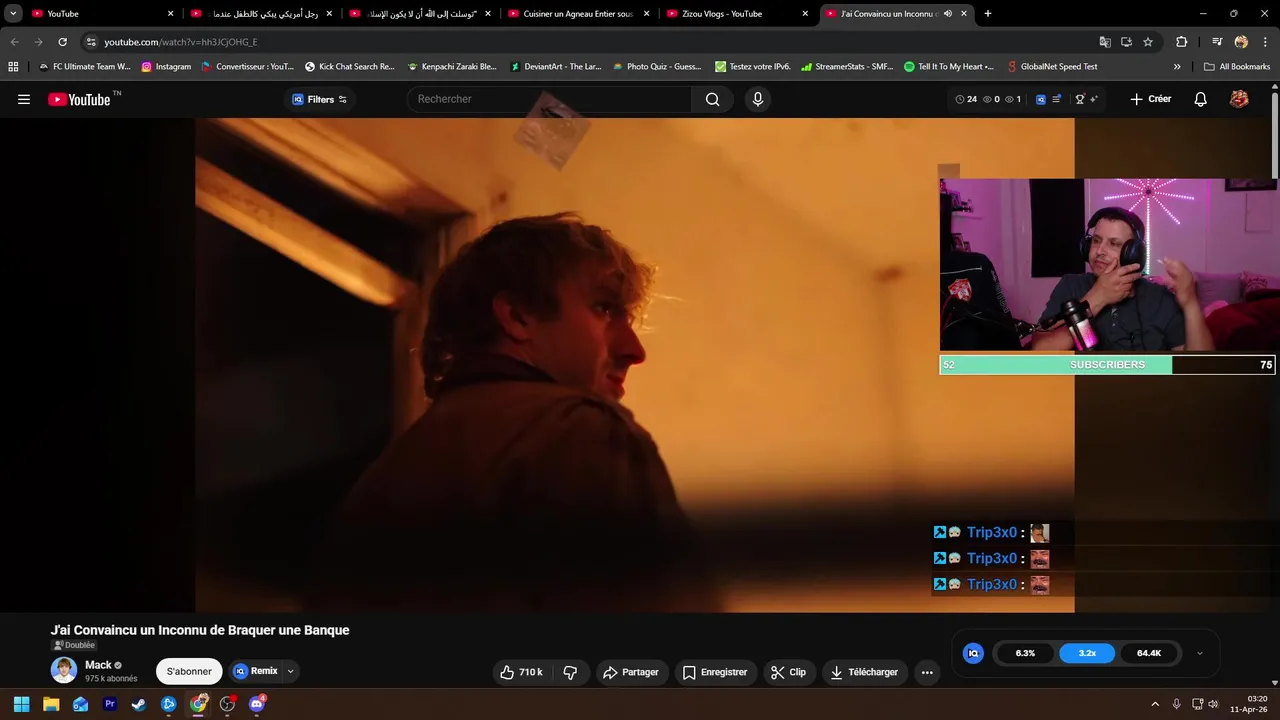Open Adobe Premiere Pro from the taskbar
The image size is (1280, 720).
[110, 704]
